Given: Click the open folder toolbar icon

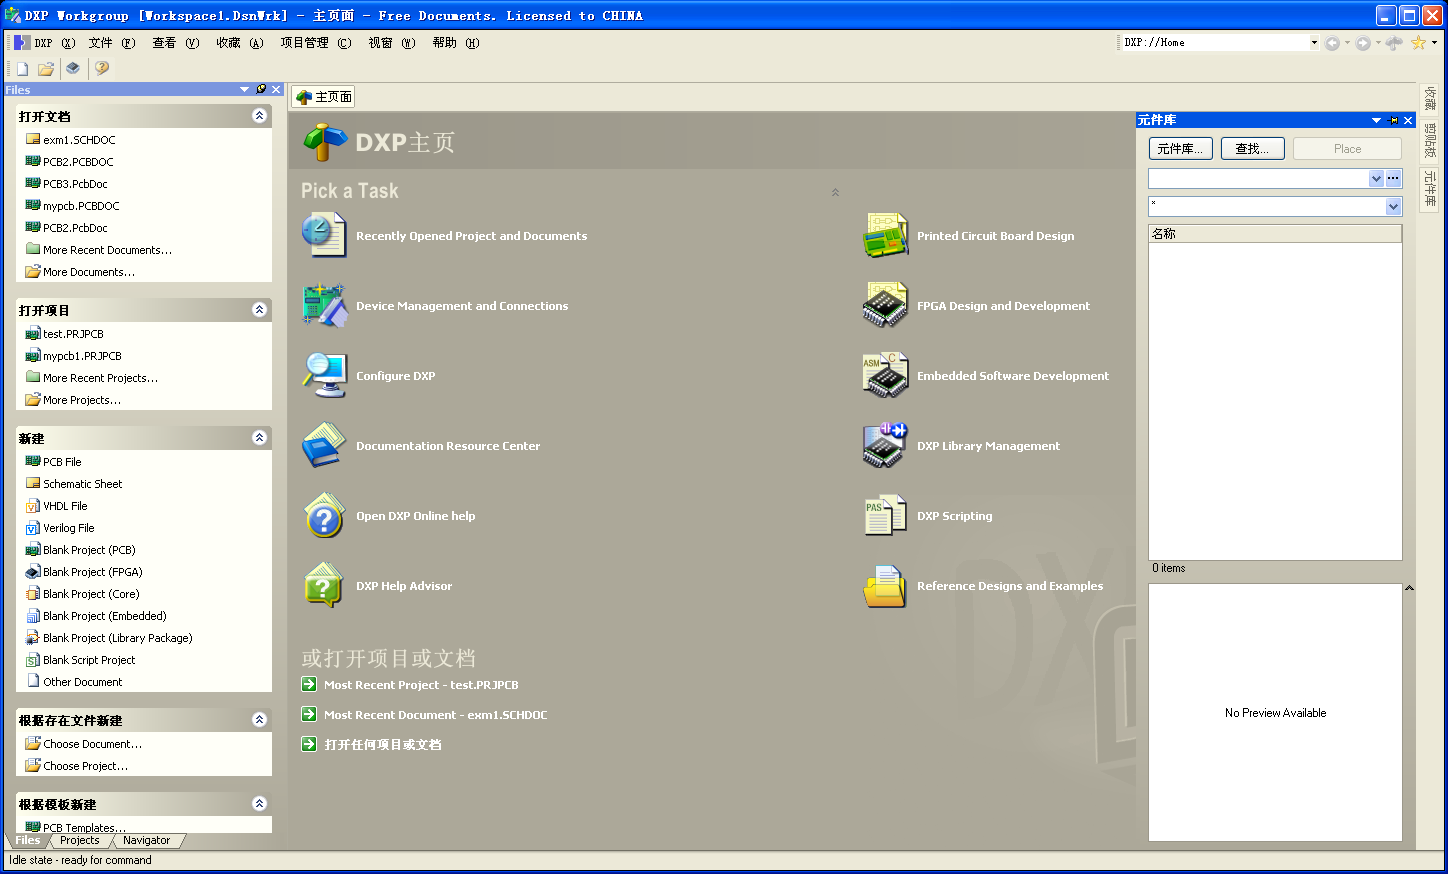Looking at the screenshot, I should click(46, 69).
